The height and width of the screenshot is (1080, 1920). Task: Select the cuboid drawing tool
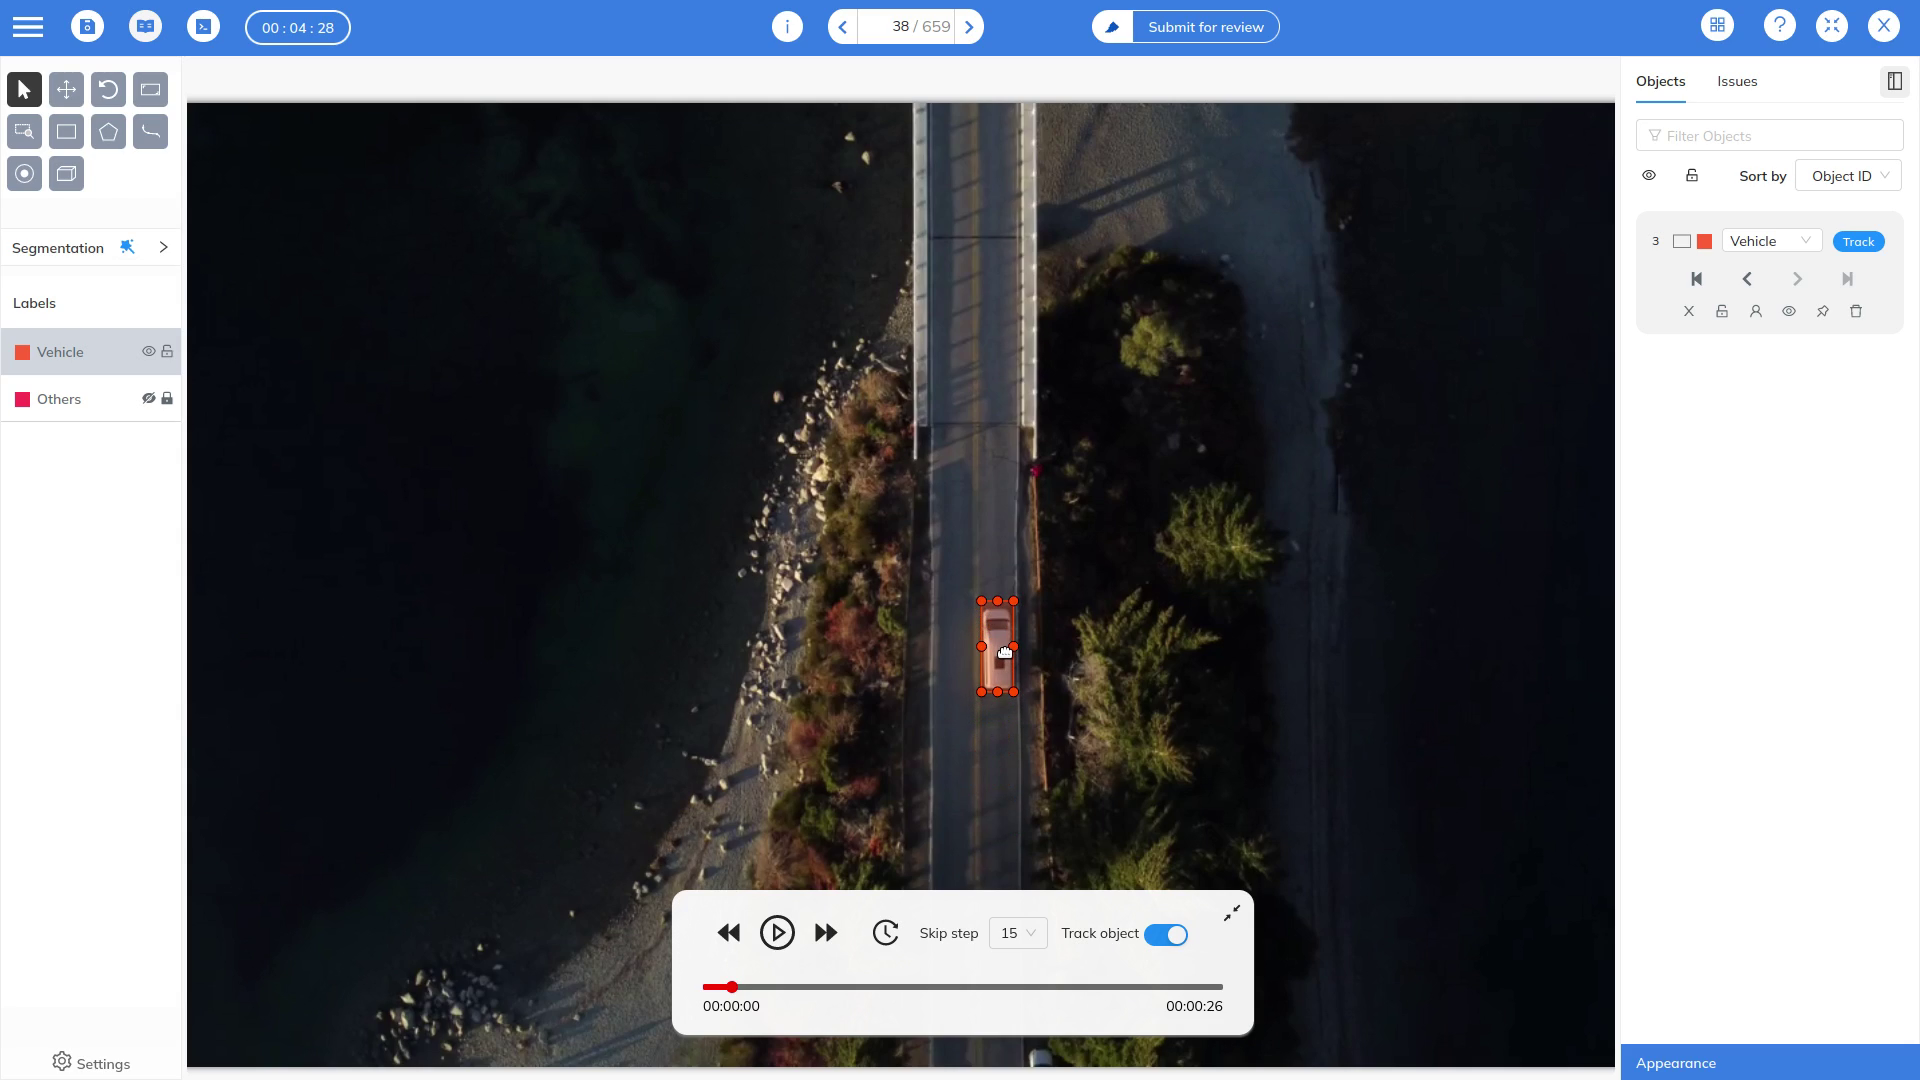click(x=66, y=174)
